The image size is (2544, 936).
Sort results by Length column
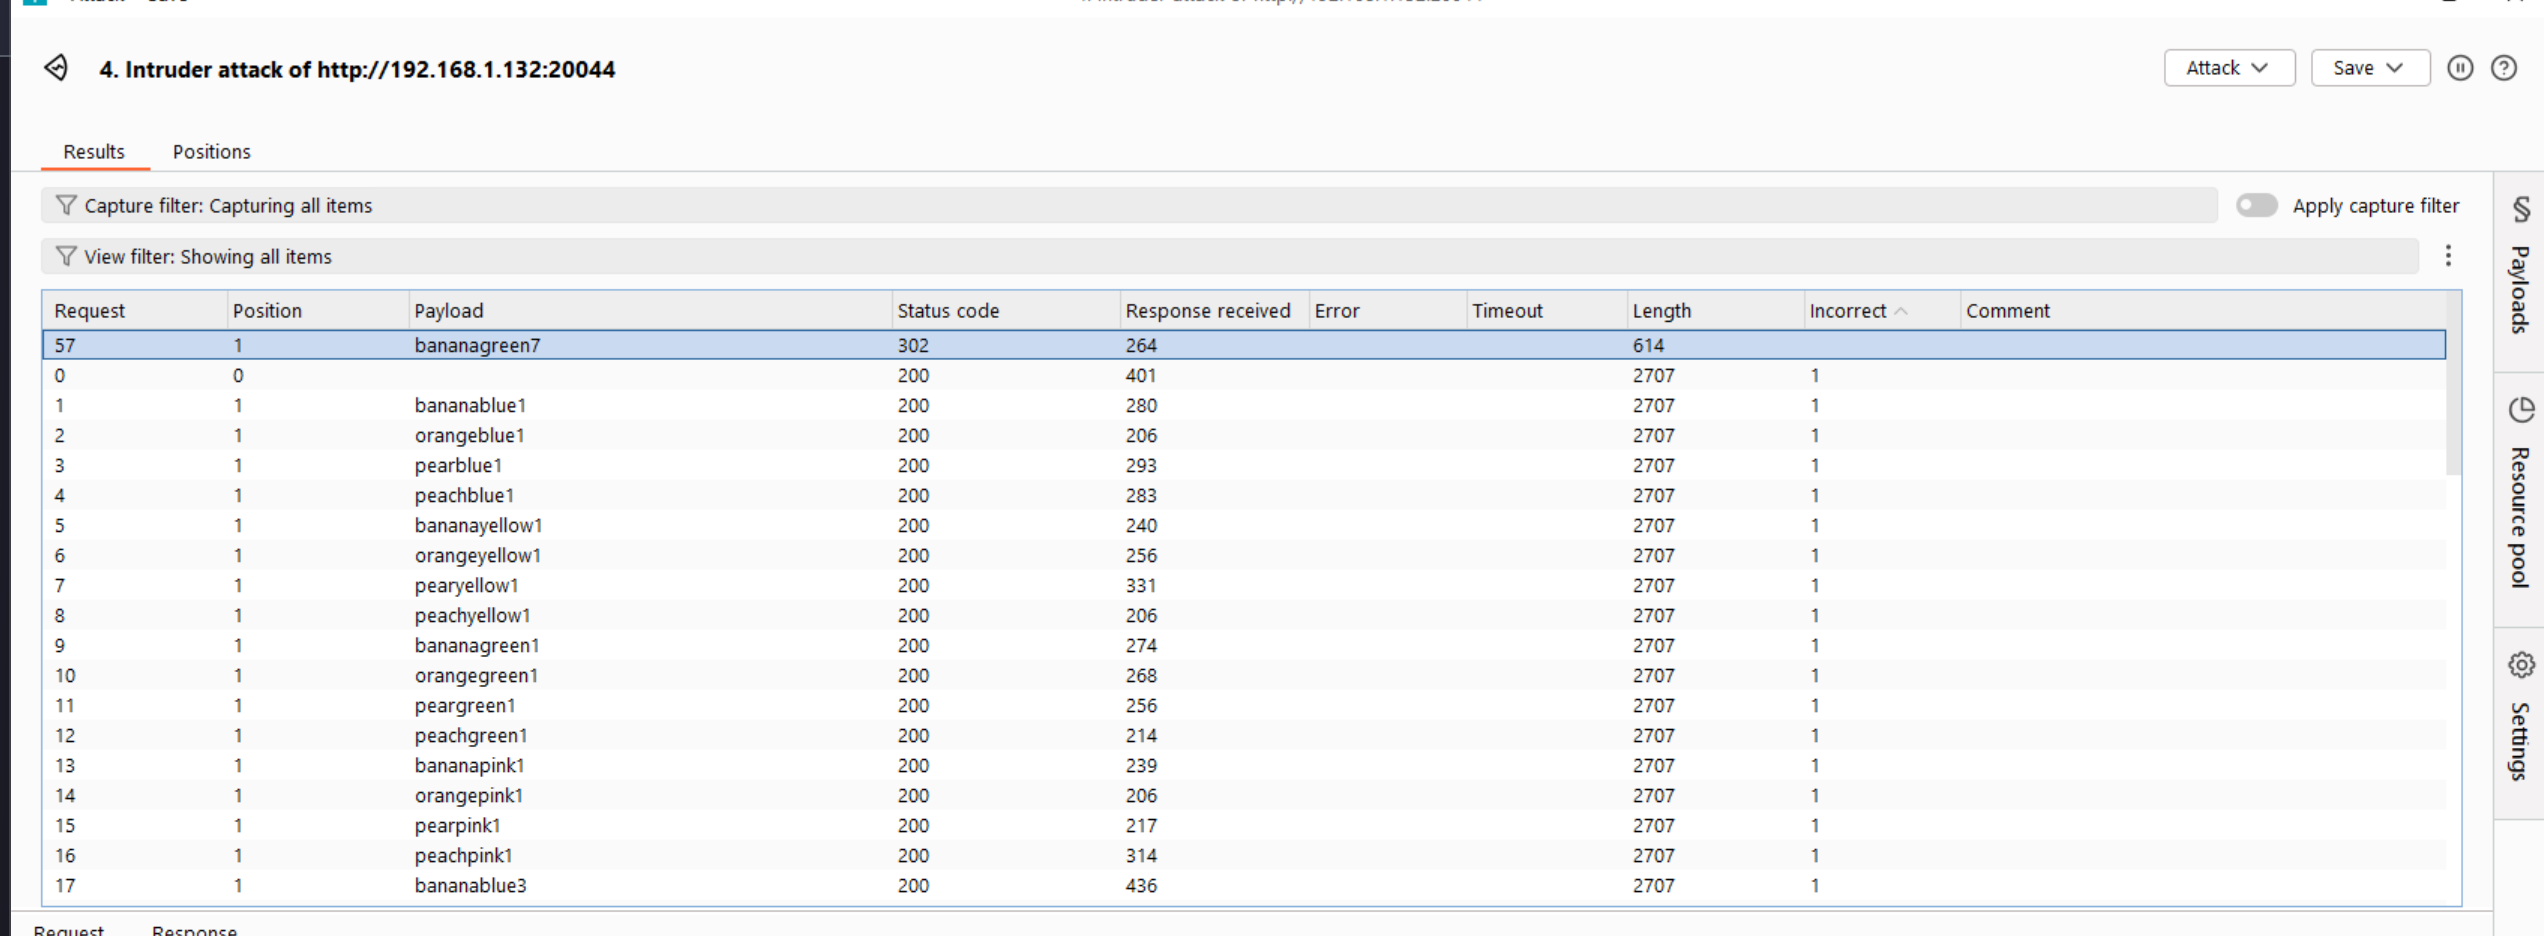(x=1661, y=311)
